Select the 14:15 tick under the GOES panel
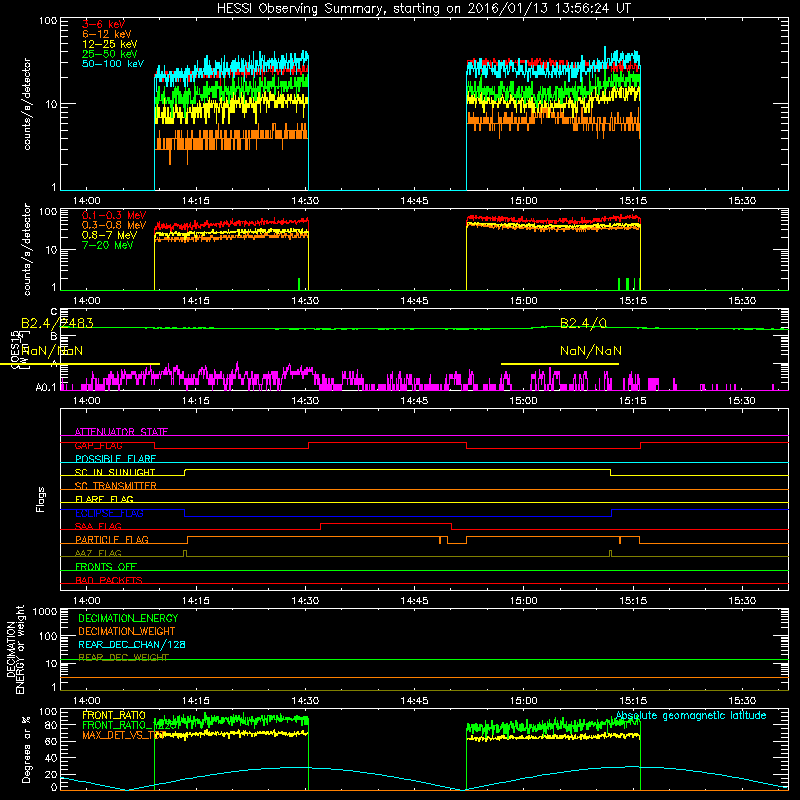Viewport: 800px width, 800px height. (x=196, y=400)
